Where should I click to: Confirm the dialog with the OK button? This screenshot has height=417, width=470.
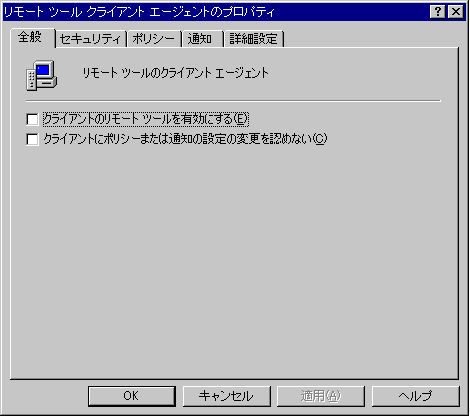click(132, 396)
